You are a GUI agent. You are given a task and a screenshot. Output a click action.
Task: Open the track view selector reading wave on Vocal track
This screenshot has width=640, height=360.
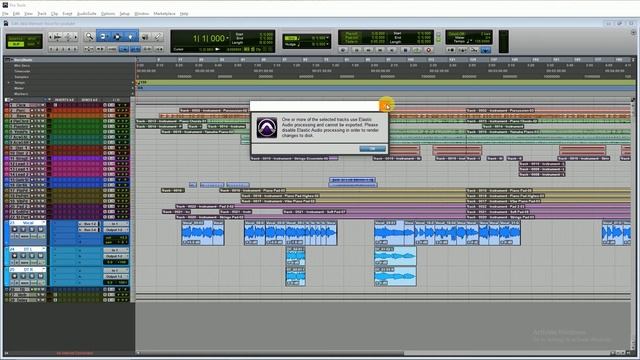(25, 236)
